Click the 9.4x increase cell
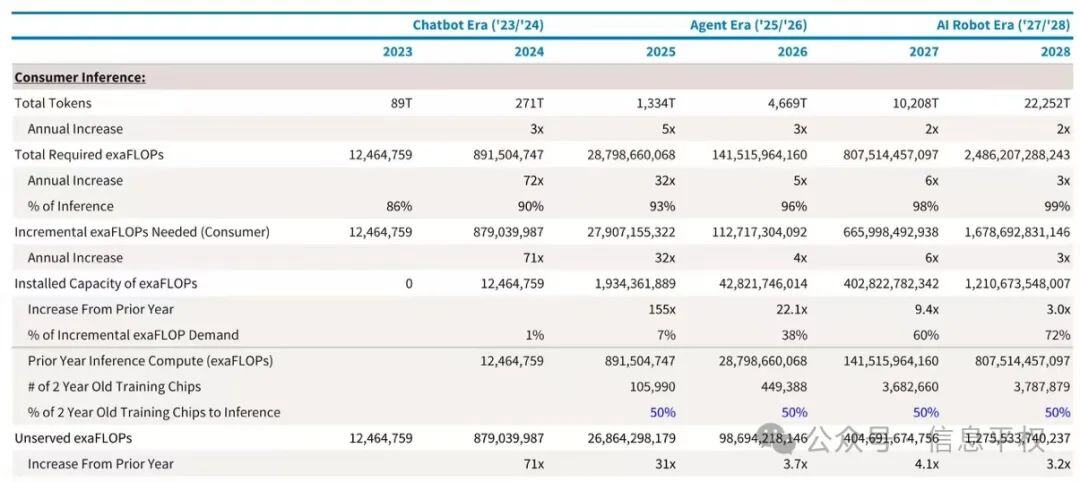This screenshot has width=1080, height=482. (925, 309)
